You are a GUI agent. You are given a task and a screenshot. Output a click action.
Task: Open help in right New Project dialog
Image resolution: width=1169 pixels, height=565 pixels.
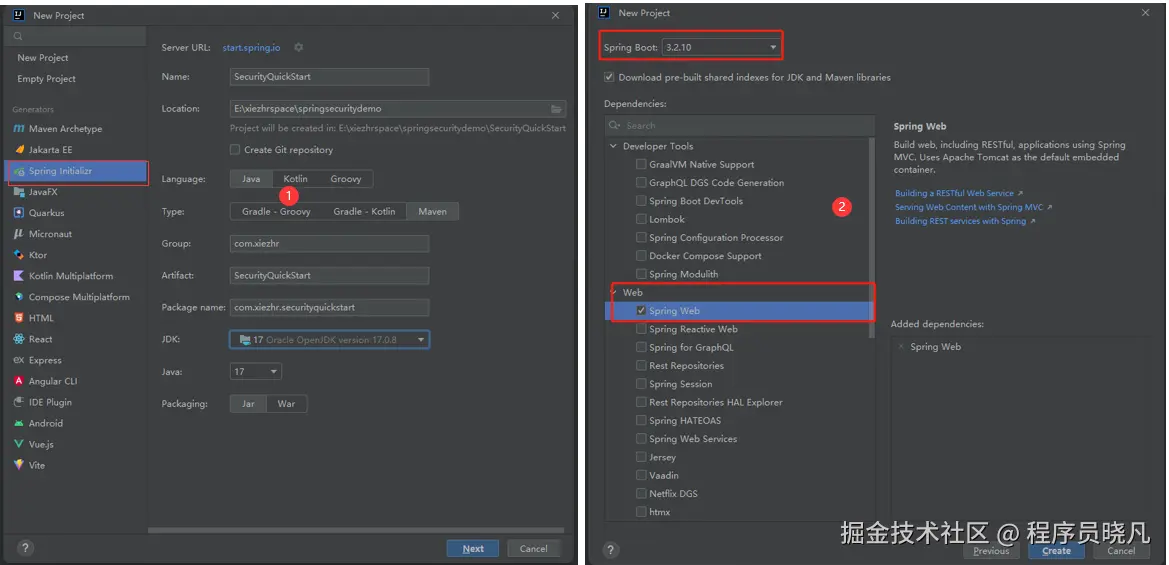coord(611,550)
